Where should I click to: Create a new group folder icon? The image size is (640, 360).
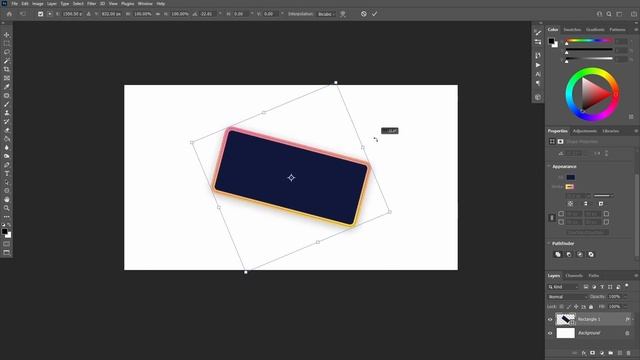[611, 353]
